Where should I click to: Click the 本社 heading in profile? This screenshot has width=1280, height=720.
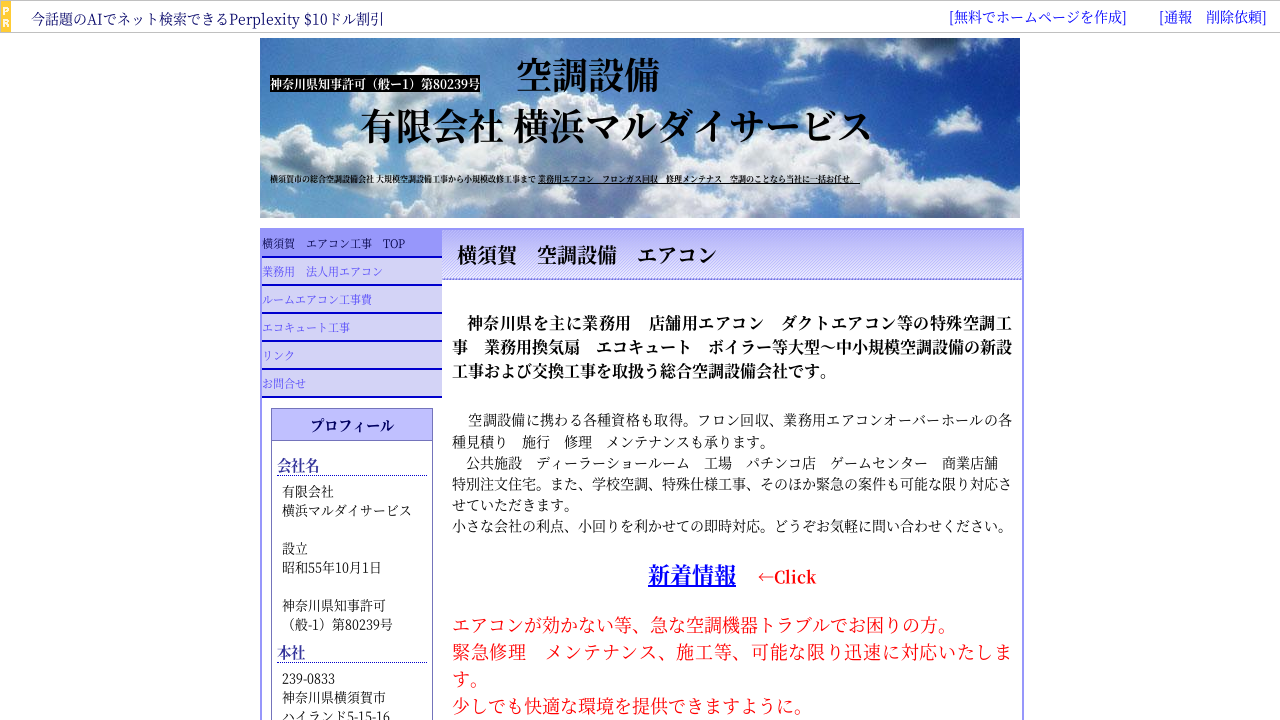(291, 652)
